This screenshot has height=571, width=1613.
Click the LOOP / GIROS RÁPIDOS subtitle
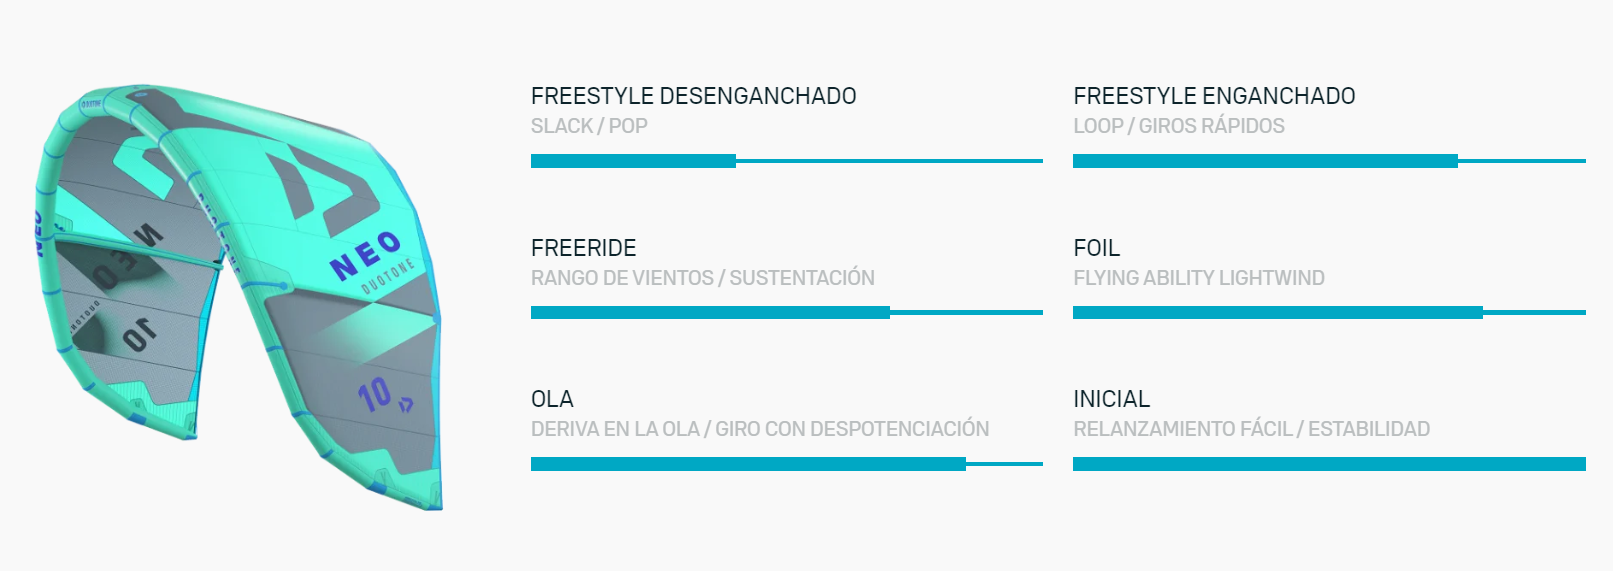coord(1179,126)
